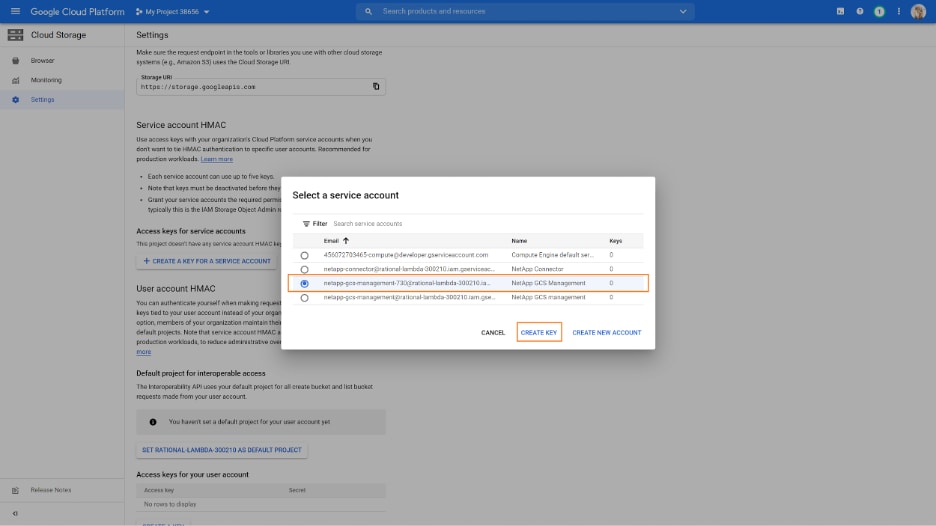Click the Cloud Shell icon in header
This screenshot has width=936, height=526.
[x=841, y=11]
